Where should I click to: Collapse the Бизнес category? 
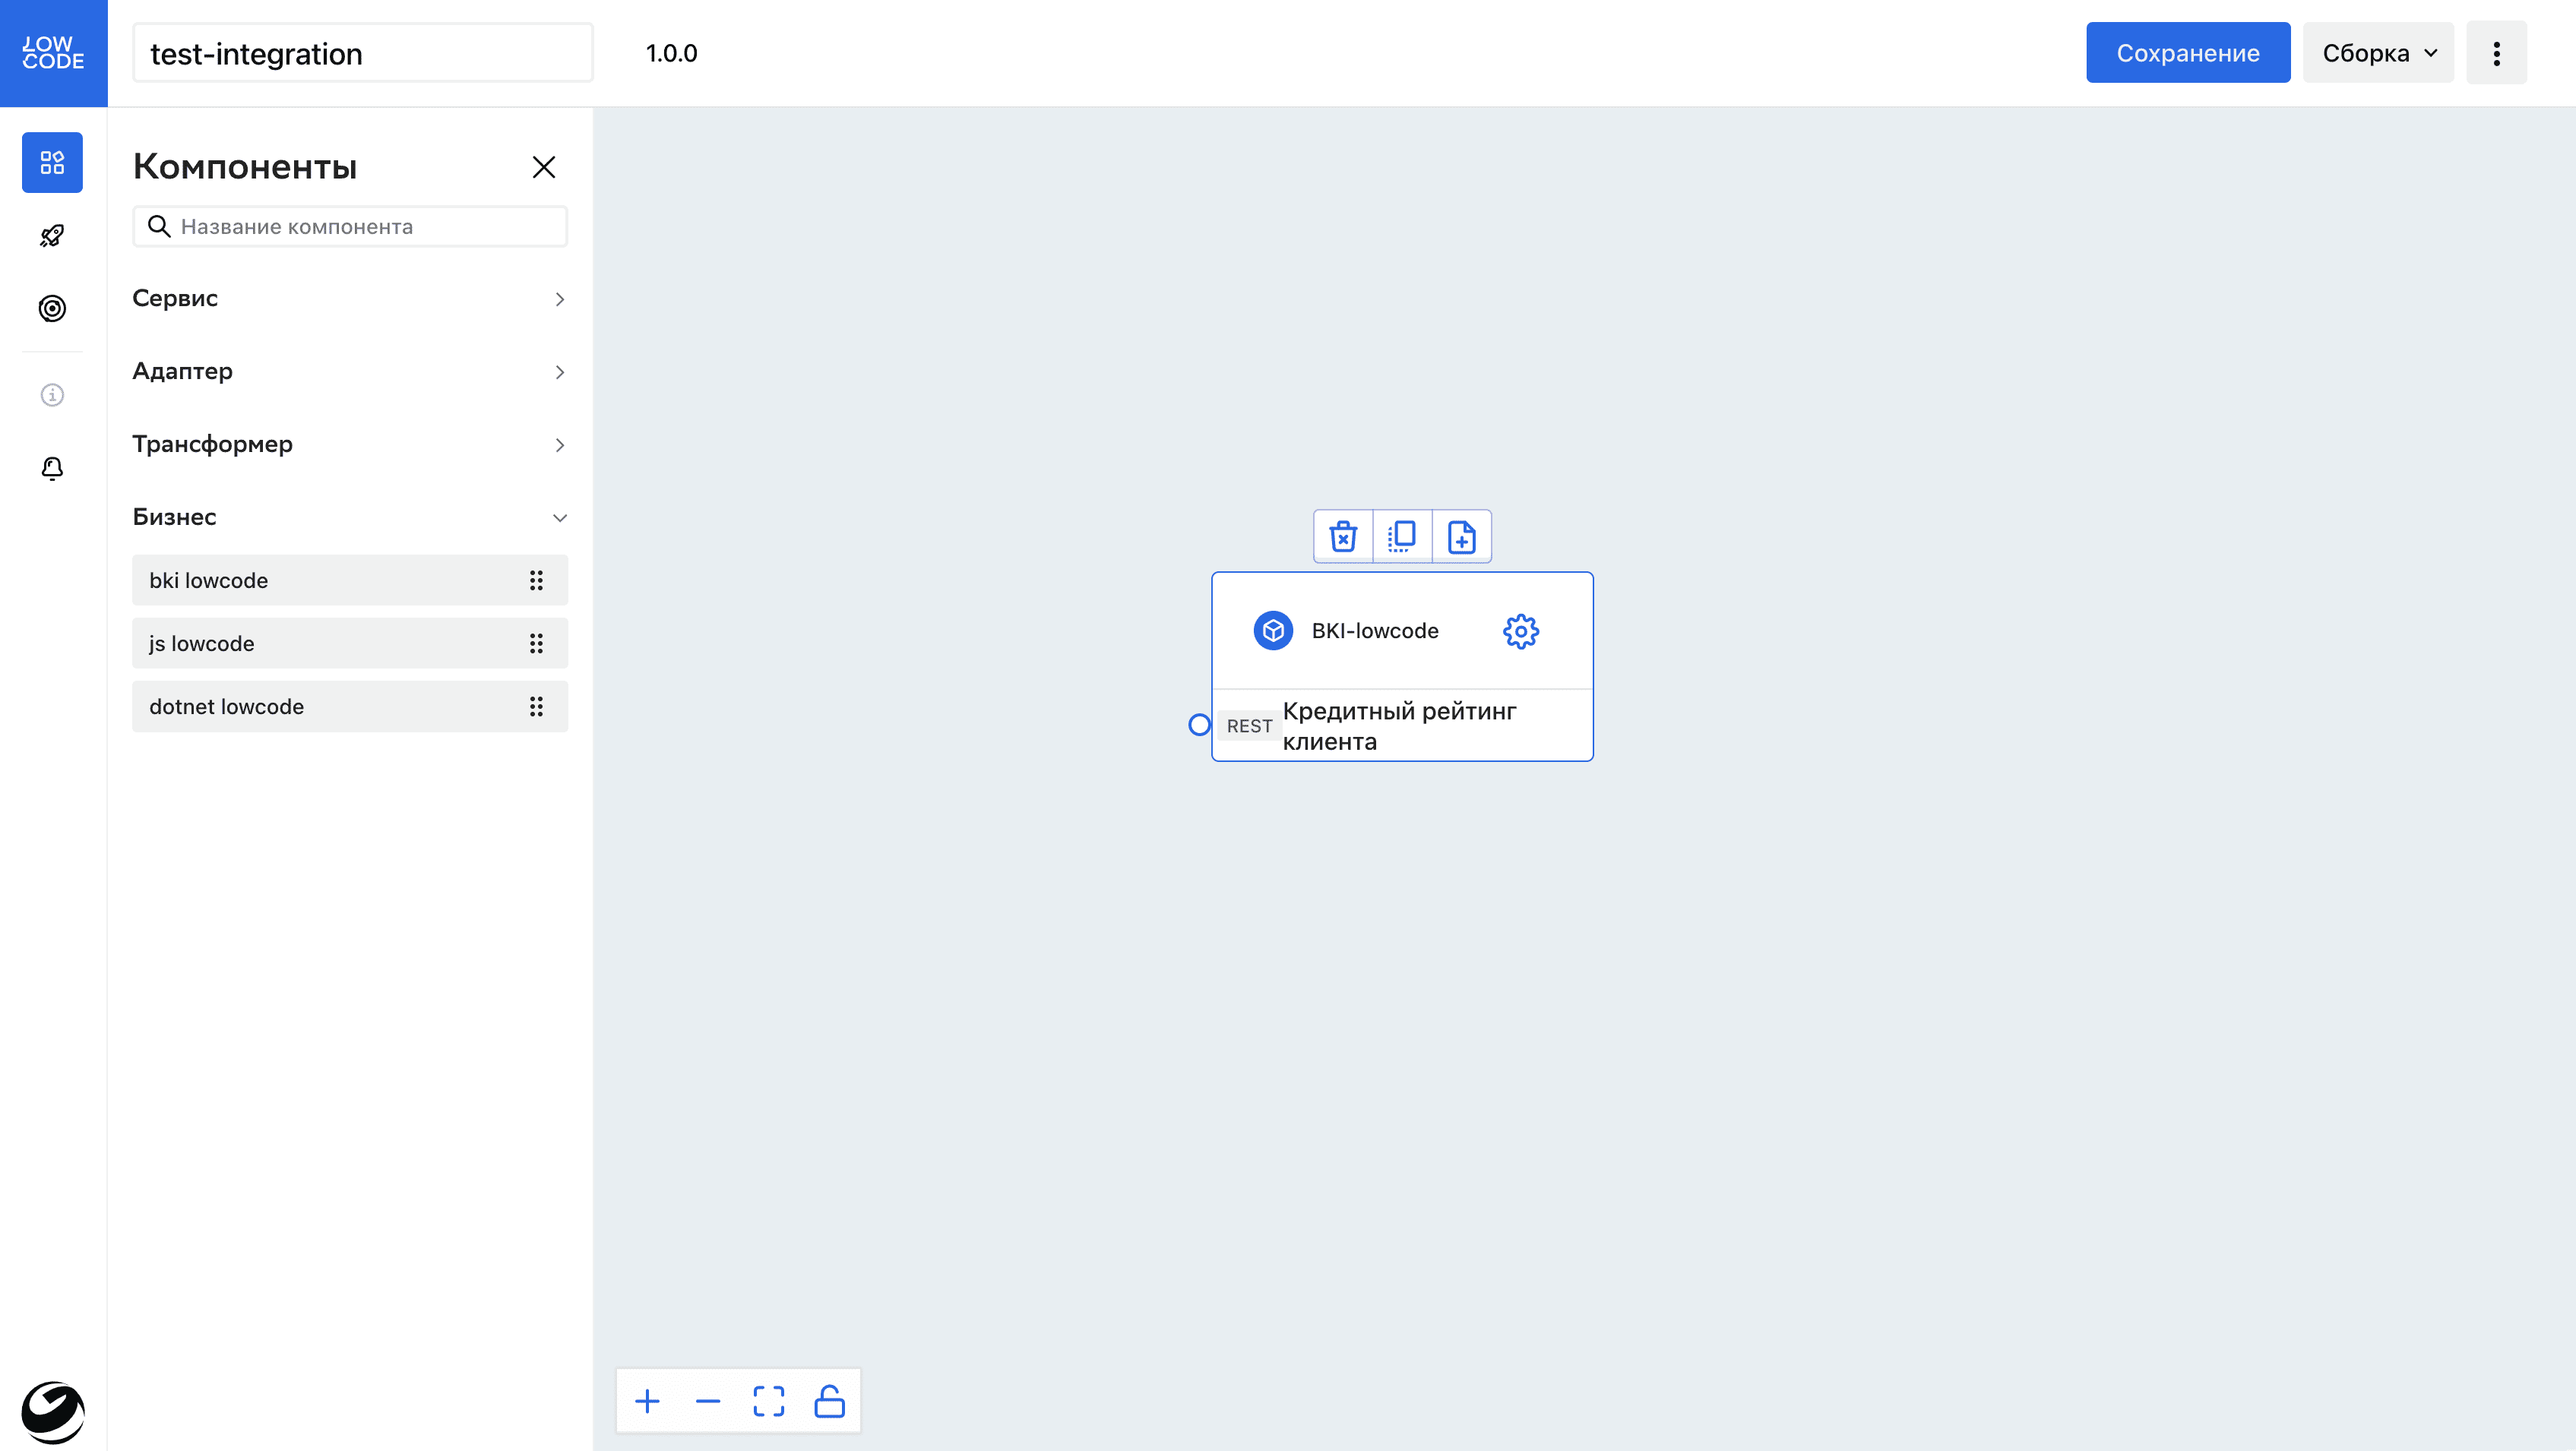349,517
